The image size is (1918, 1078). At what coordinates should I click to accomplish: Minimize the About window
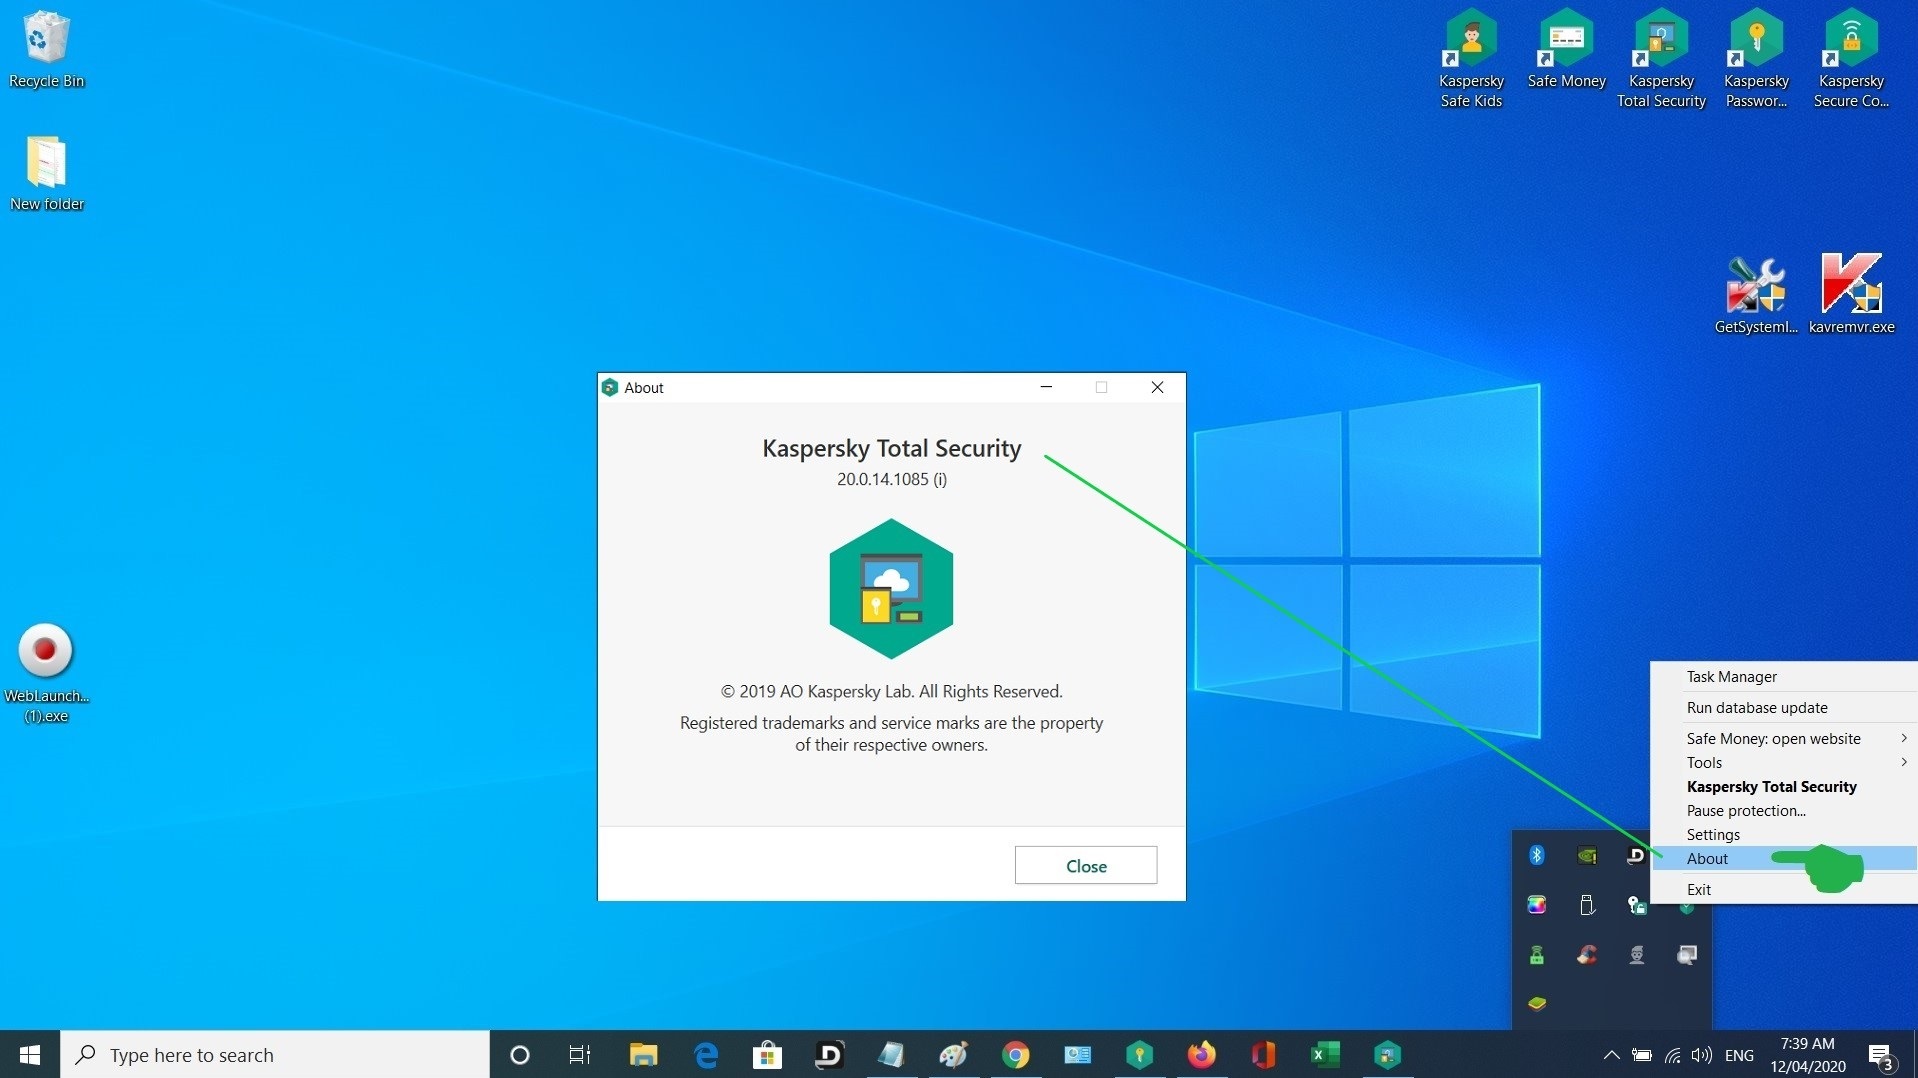pos(1046,387)
